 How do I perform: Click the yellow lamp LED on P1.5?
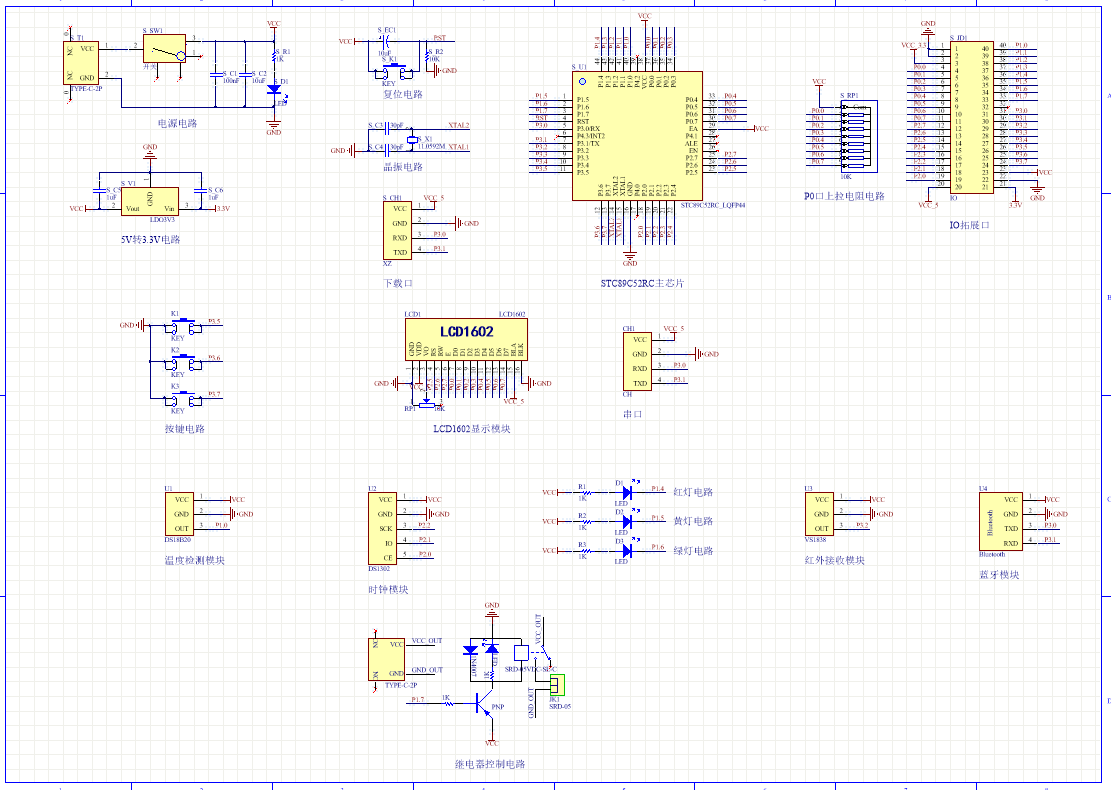click(x=626, y=521)
